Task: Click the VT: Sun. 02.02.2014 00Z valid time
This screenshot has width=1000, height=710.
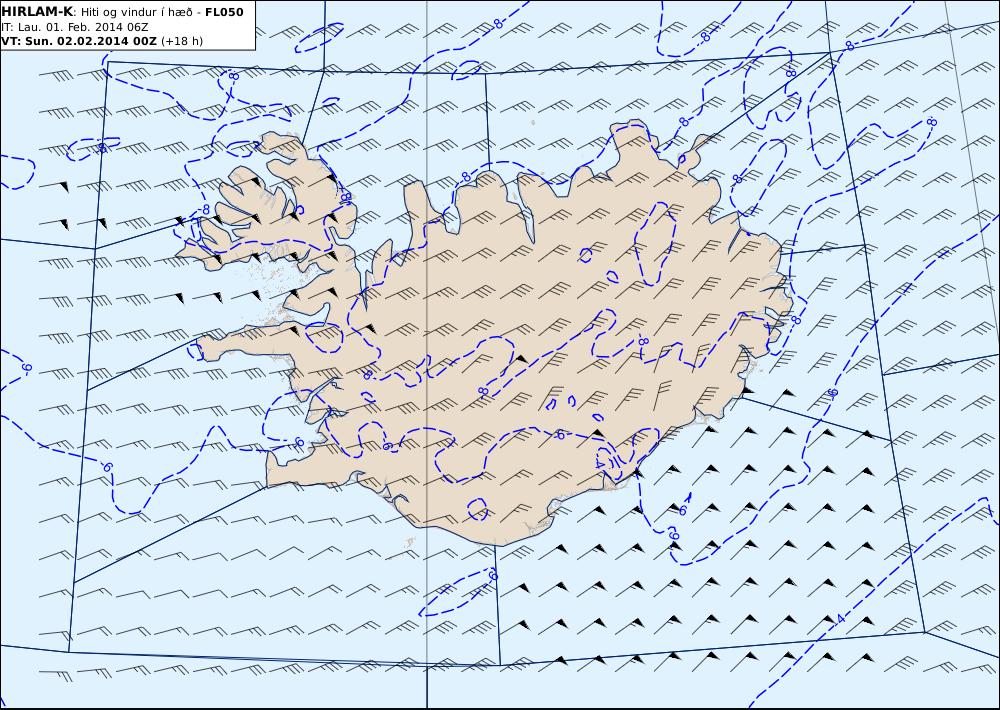Action: (79, 41)
